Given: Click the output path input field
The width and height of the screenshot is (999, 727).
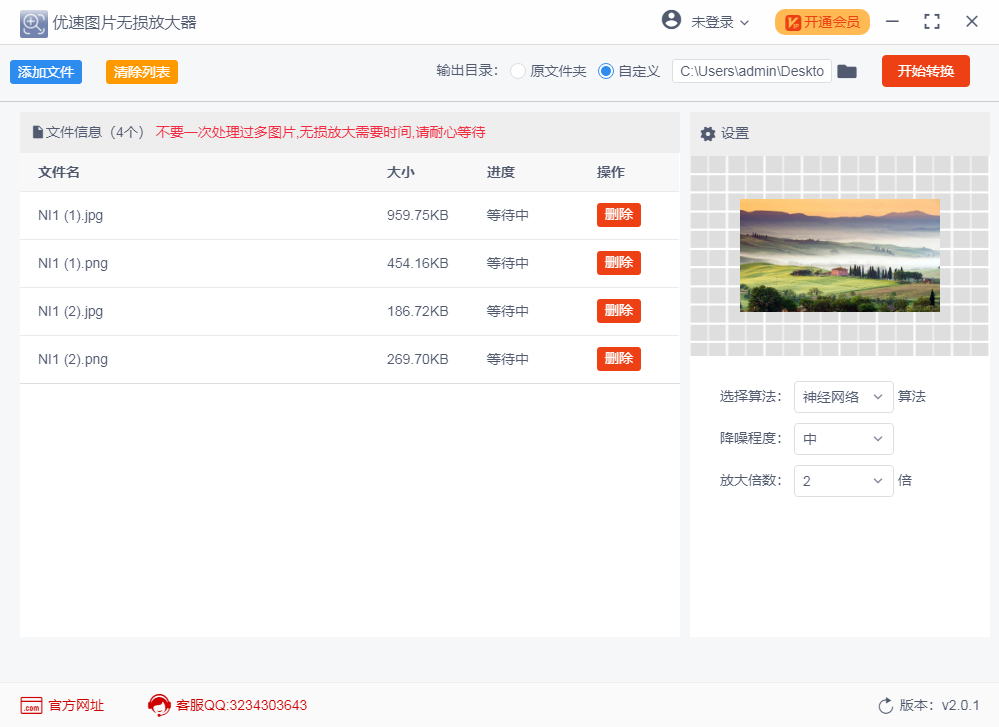Looking at the screenshot, I should click(x=752, y=71).
